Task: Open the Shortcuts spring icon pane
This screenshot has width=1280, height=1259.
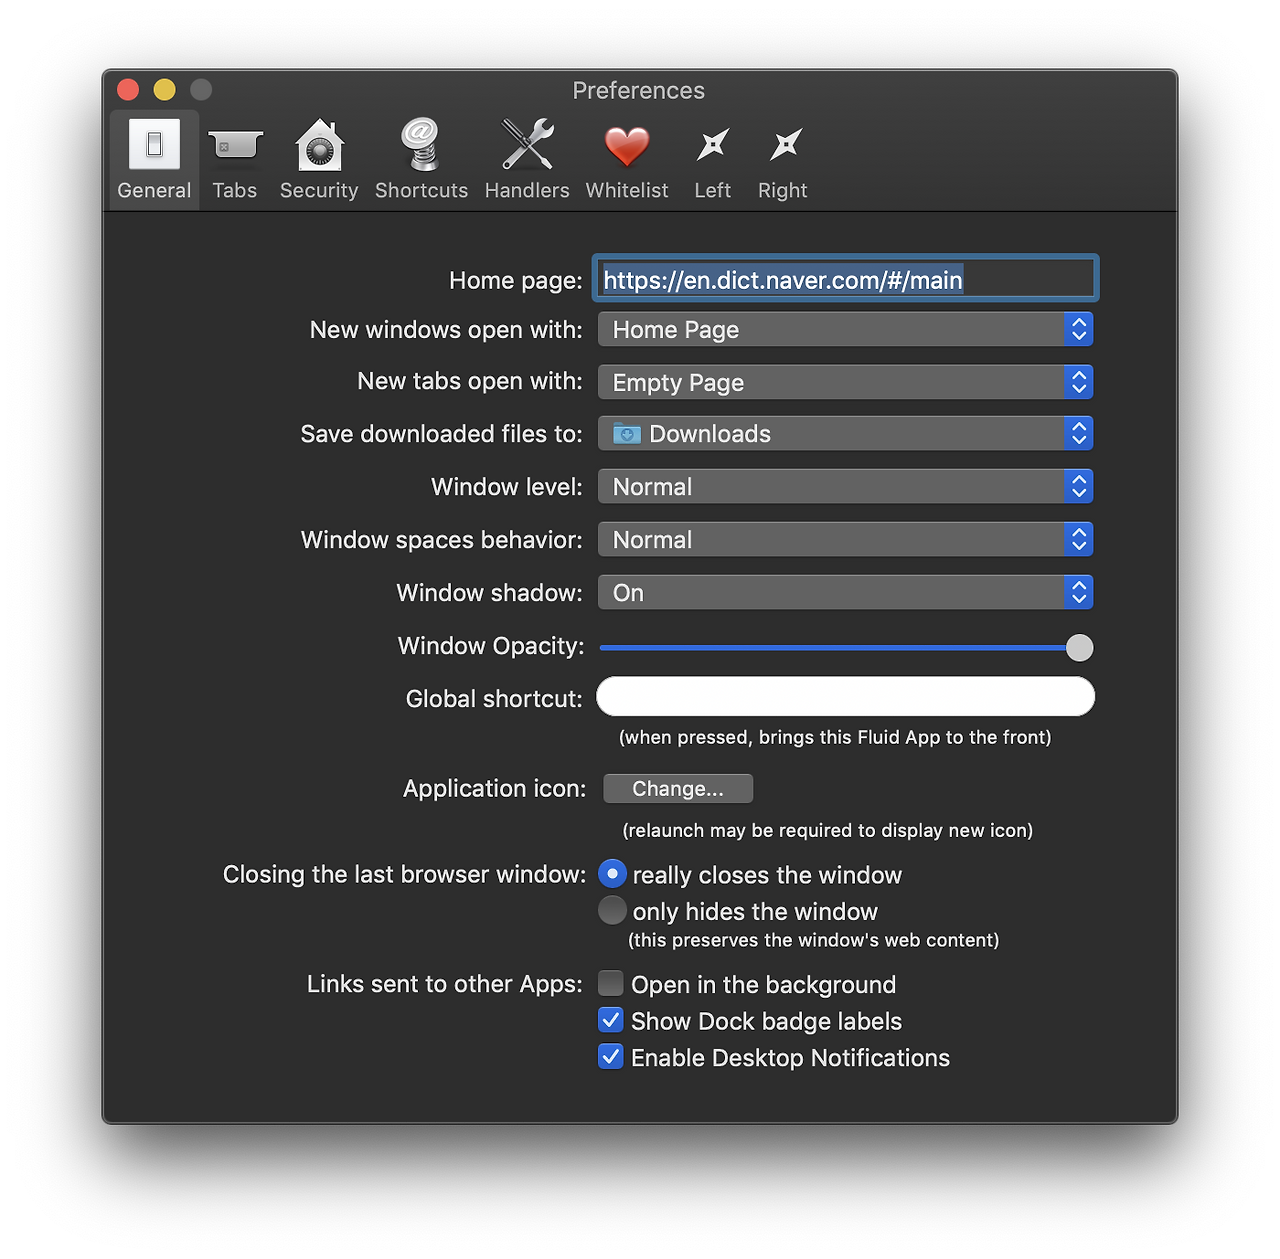Action: coord(421,160)
